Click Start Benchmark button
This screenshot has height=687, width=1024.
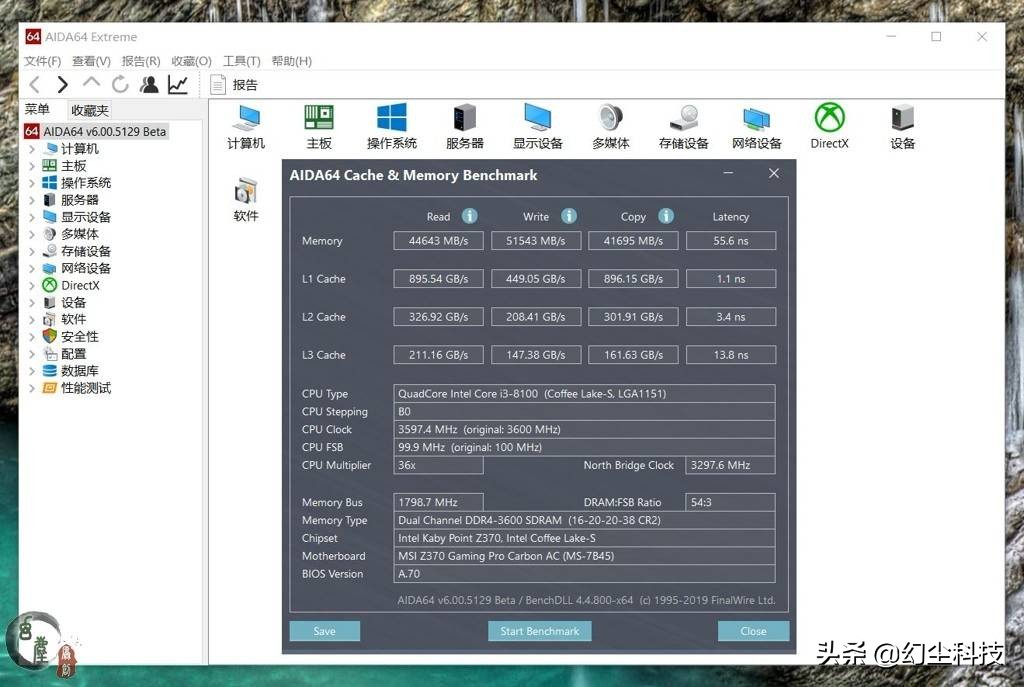point(539,631)
